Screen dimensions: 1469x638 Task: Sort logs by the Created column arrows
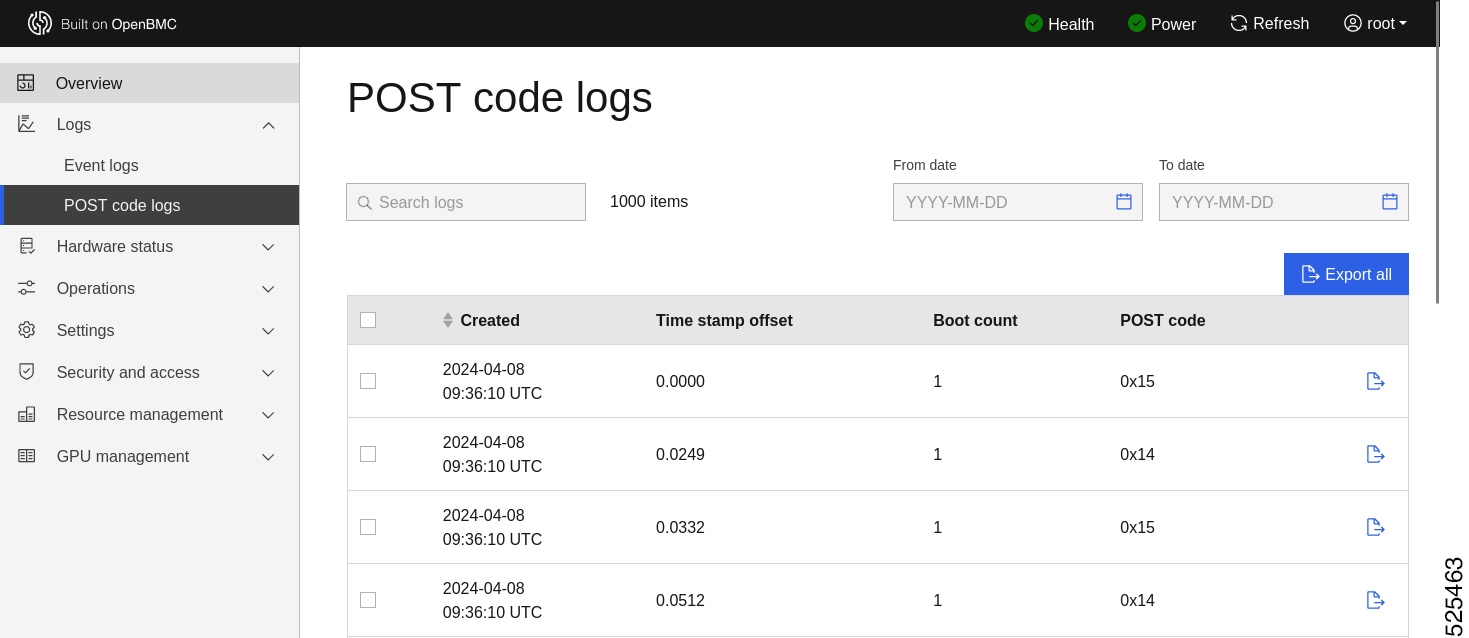(x=448, y=320)
